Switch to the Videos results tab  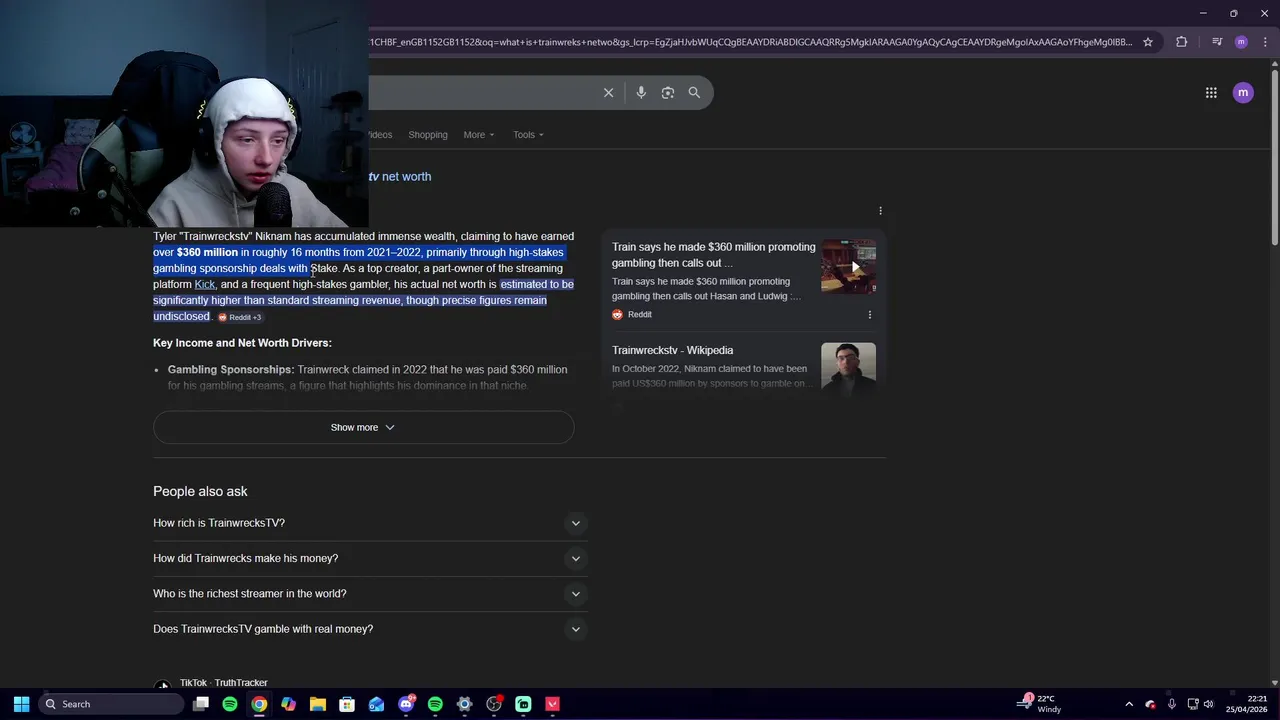[x=380, y=135]
